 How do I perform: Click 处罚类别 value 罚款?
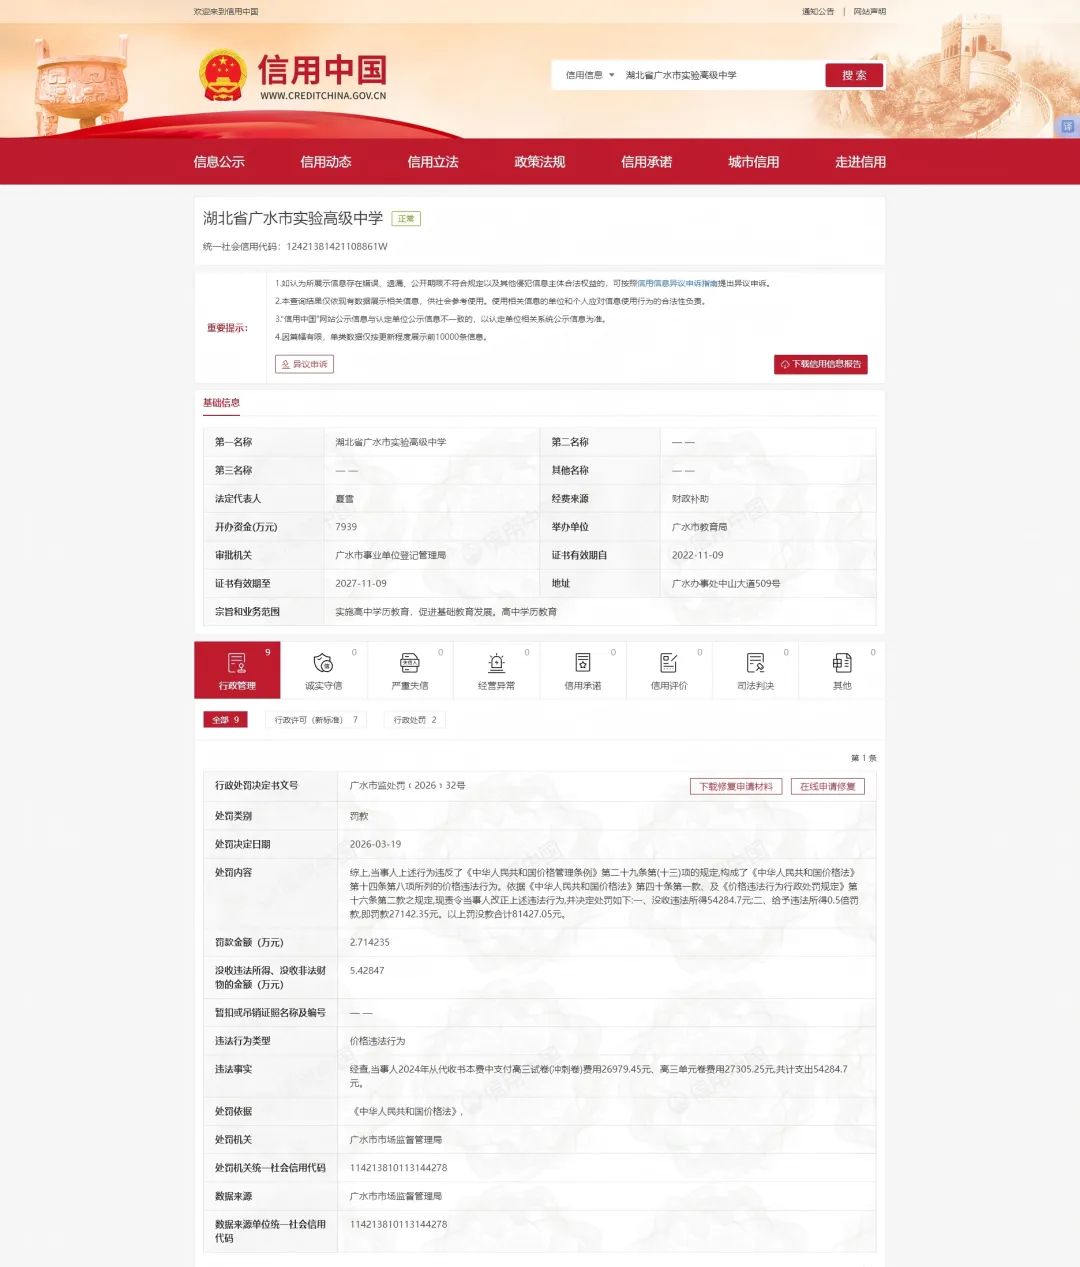coord(359,816)
